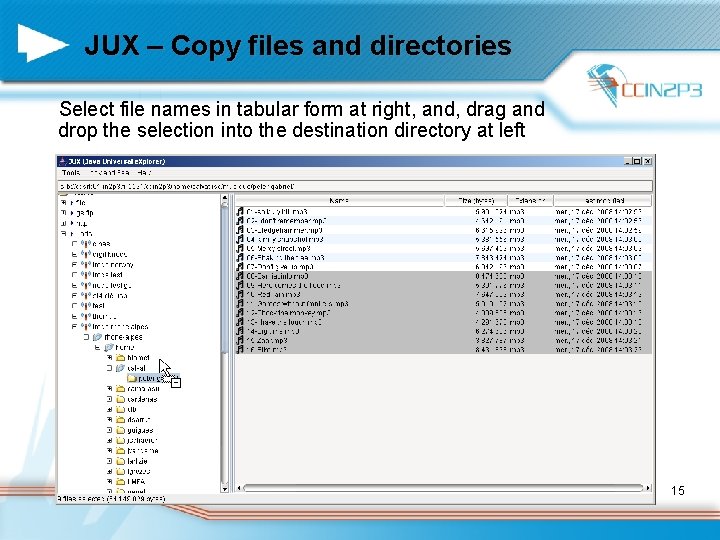Click the folder icon of cardenas
This screenshot has height=540, width=720.
[121, 399]
